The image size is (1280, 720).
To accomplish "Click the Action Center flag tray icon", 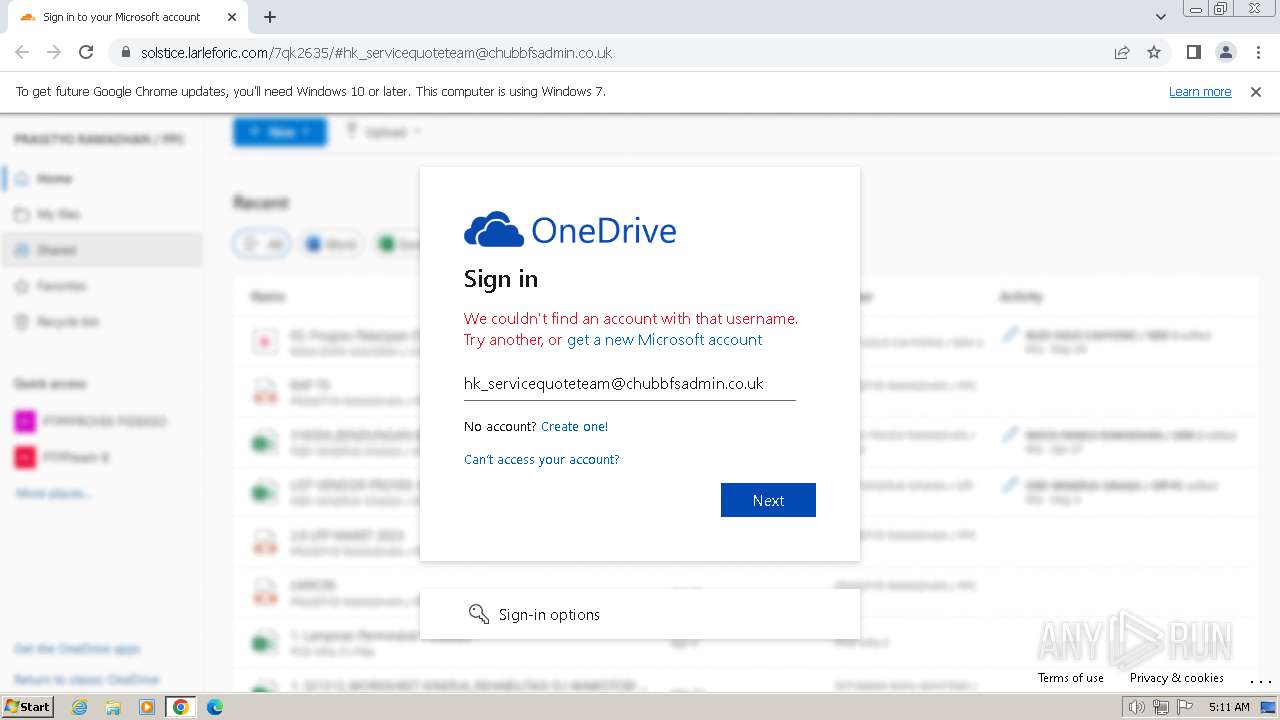I will point(1185,707).
